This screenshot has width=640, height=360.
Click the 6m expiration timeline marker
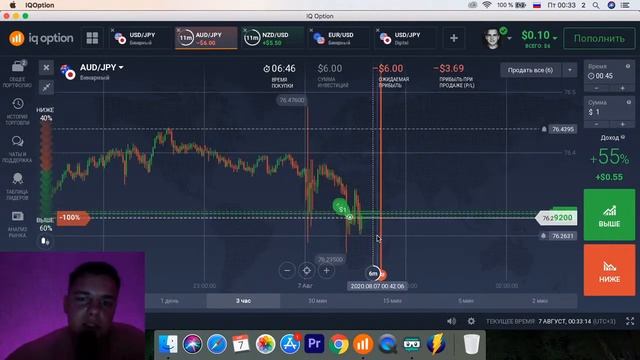point(373,273)
